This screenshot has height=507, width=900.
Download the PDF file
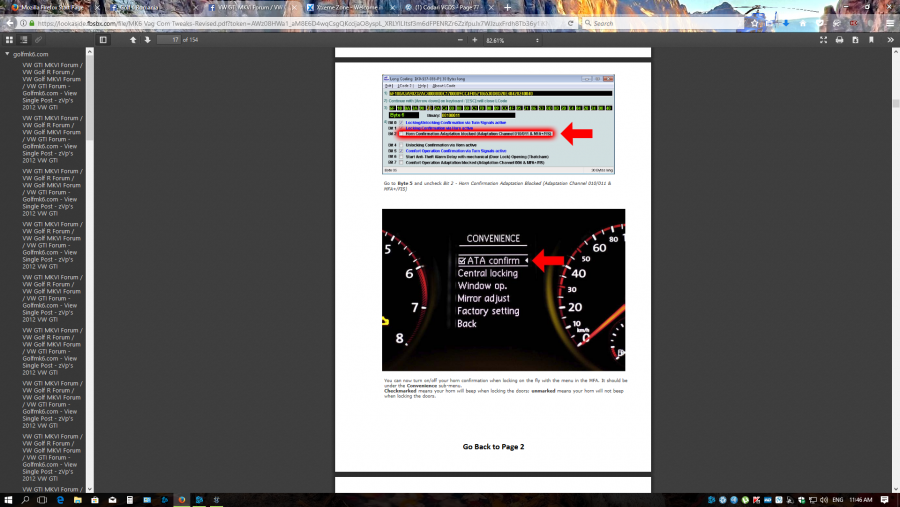[855, 40]
